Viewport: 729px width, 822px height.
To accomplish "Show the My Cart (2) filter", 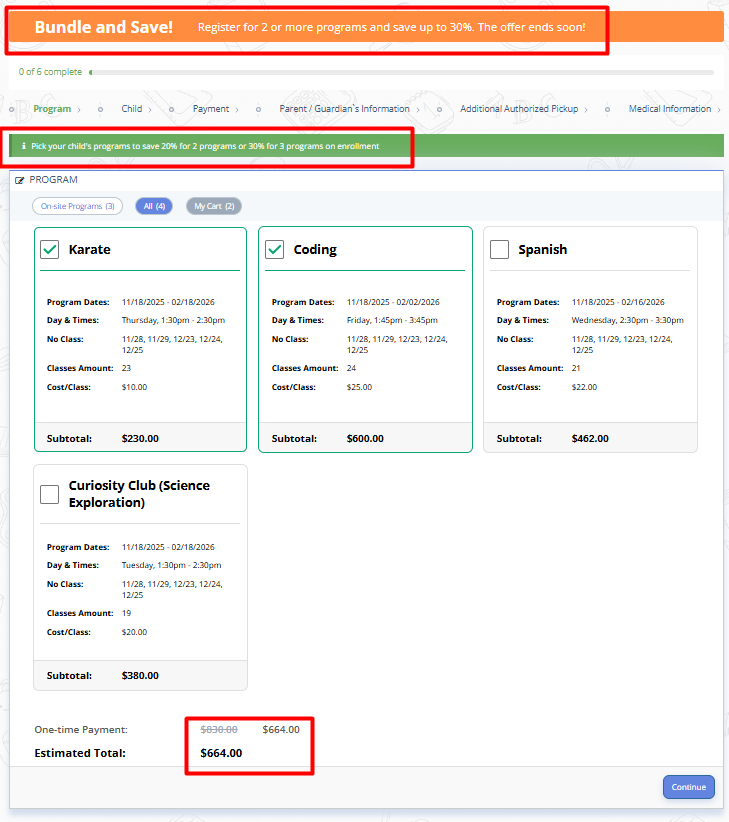I will click(214, 206).
